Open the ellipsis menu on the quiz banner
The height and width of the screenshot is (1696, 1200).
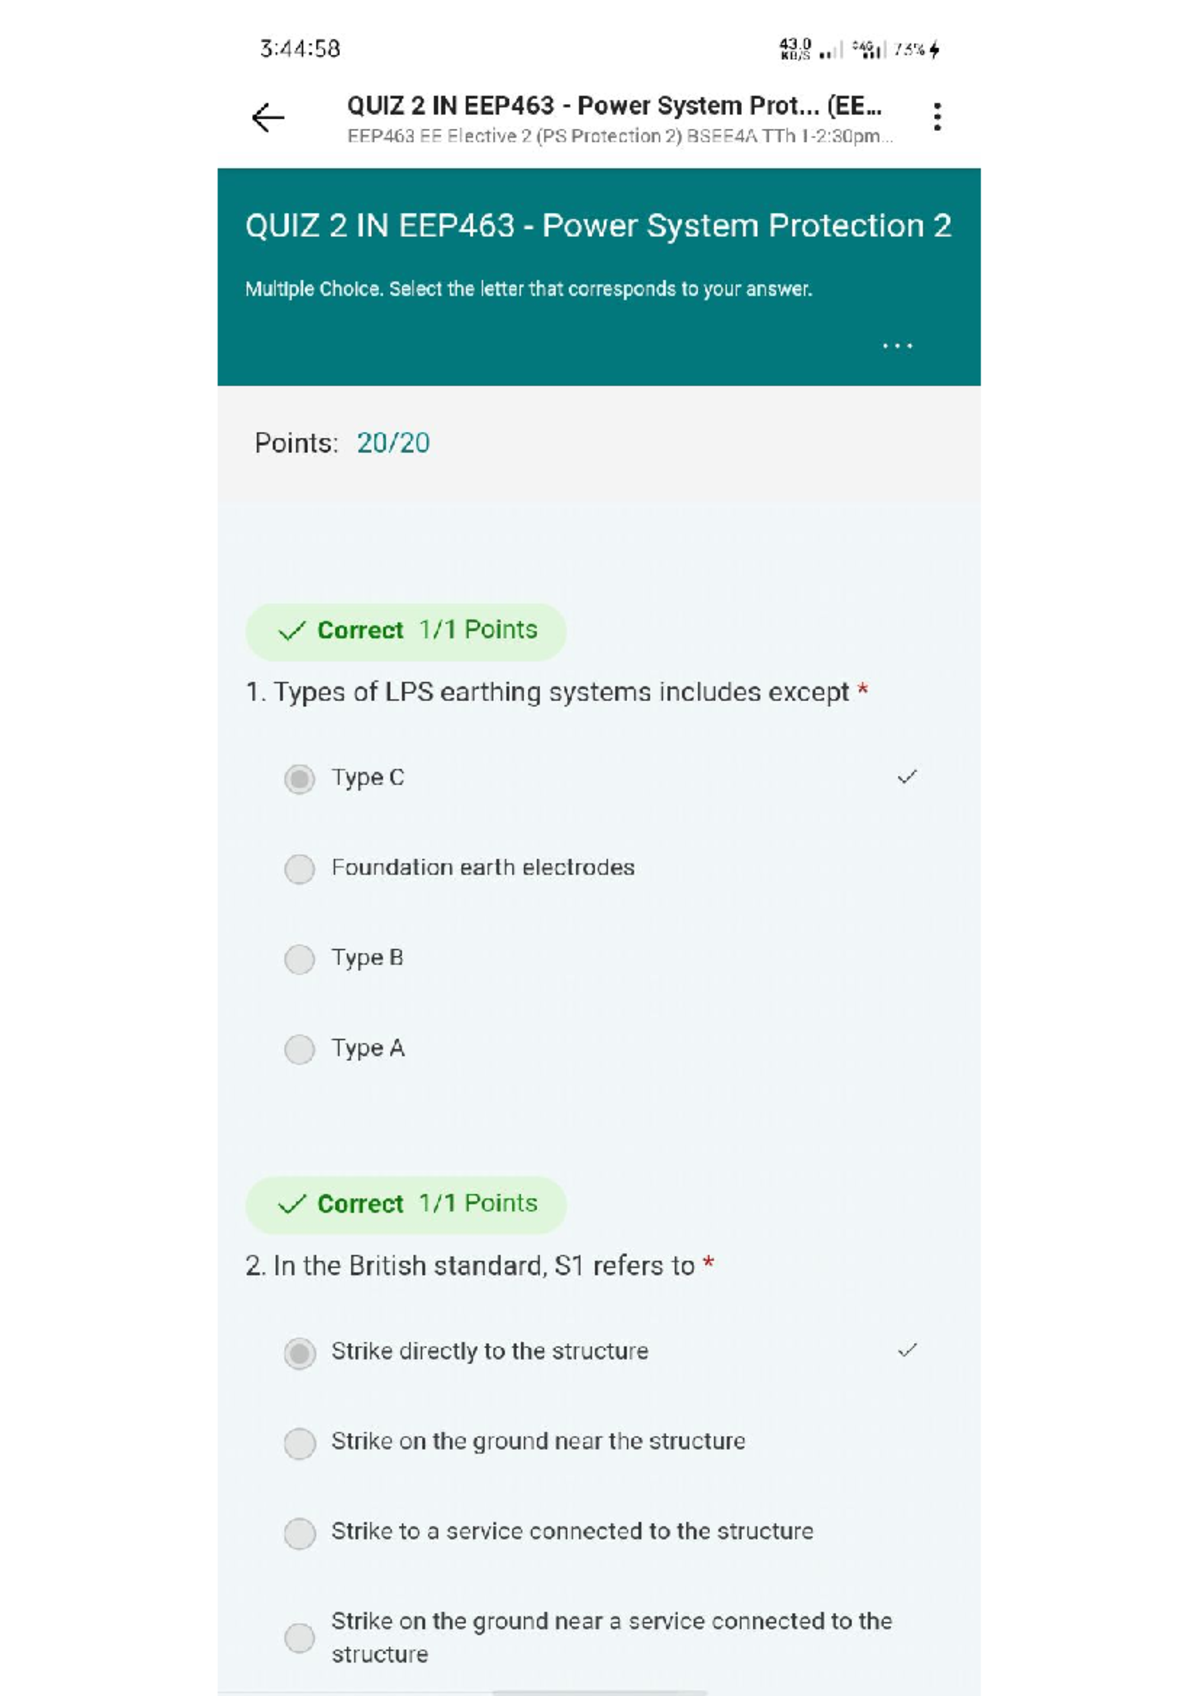[897, 346]
